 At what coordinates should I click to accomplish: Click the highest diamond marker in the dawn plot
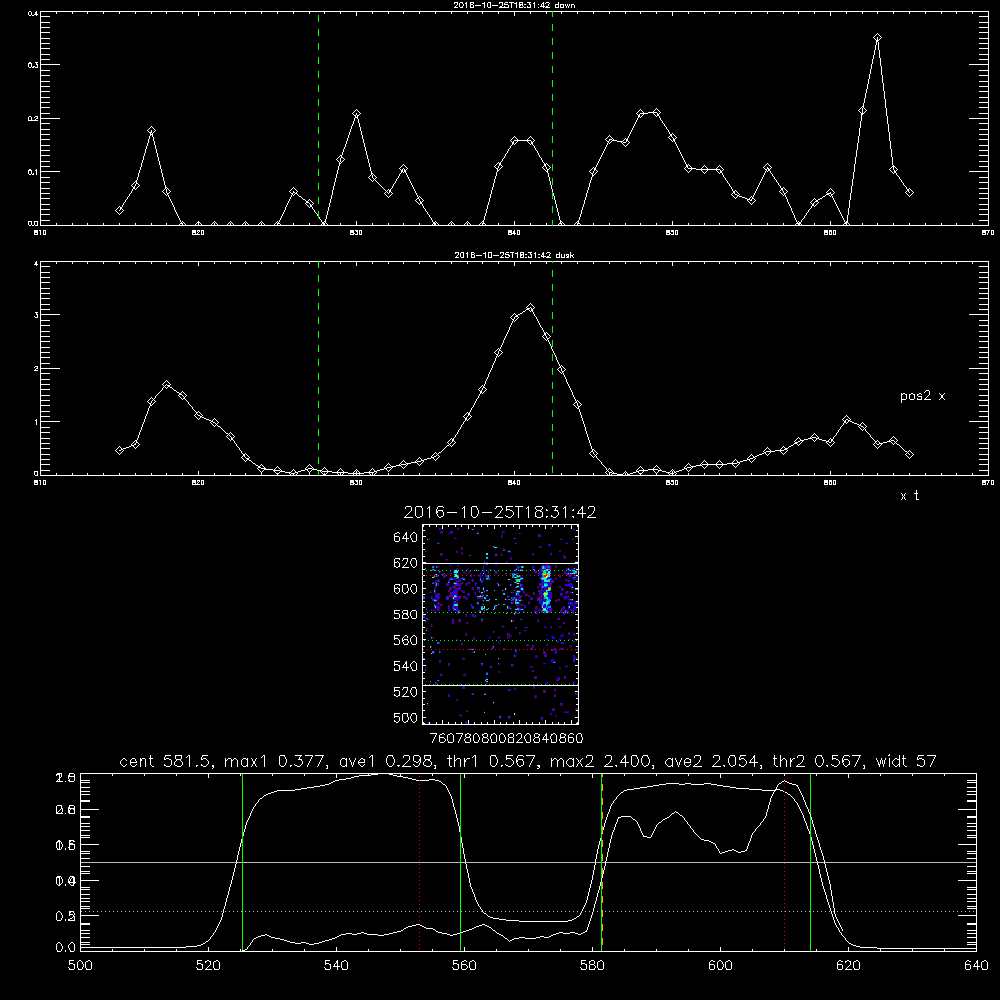[878, 38]
